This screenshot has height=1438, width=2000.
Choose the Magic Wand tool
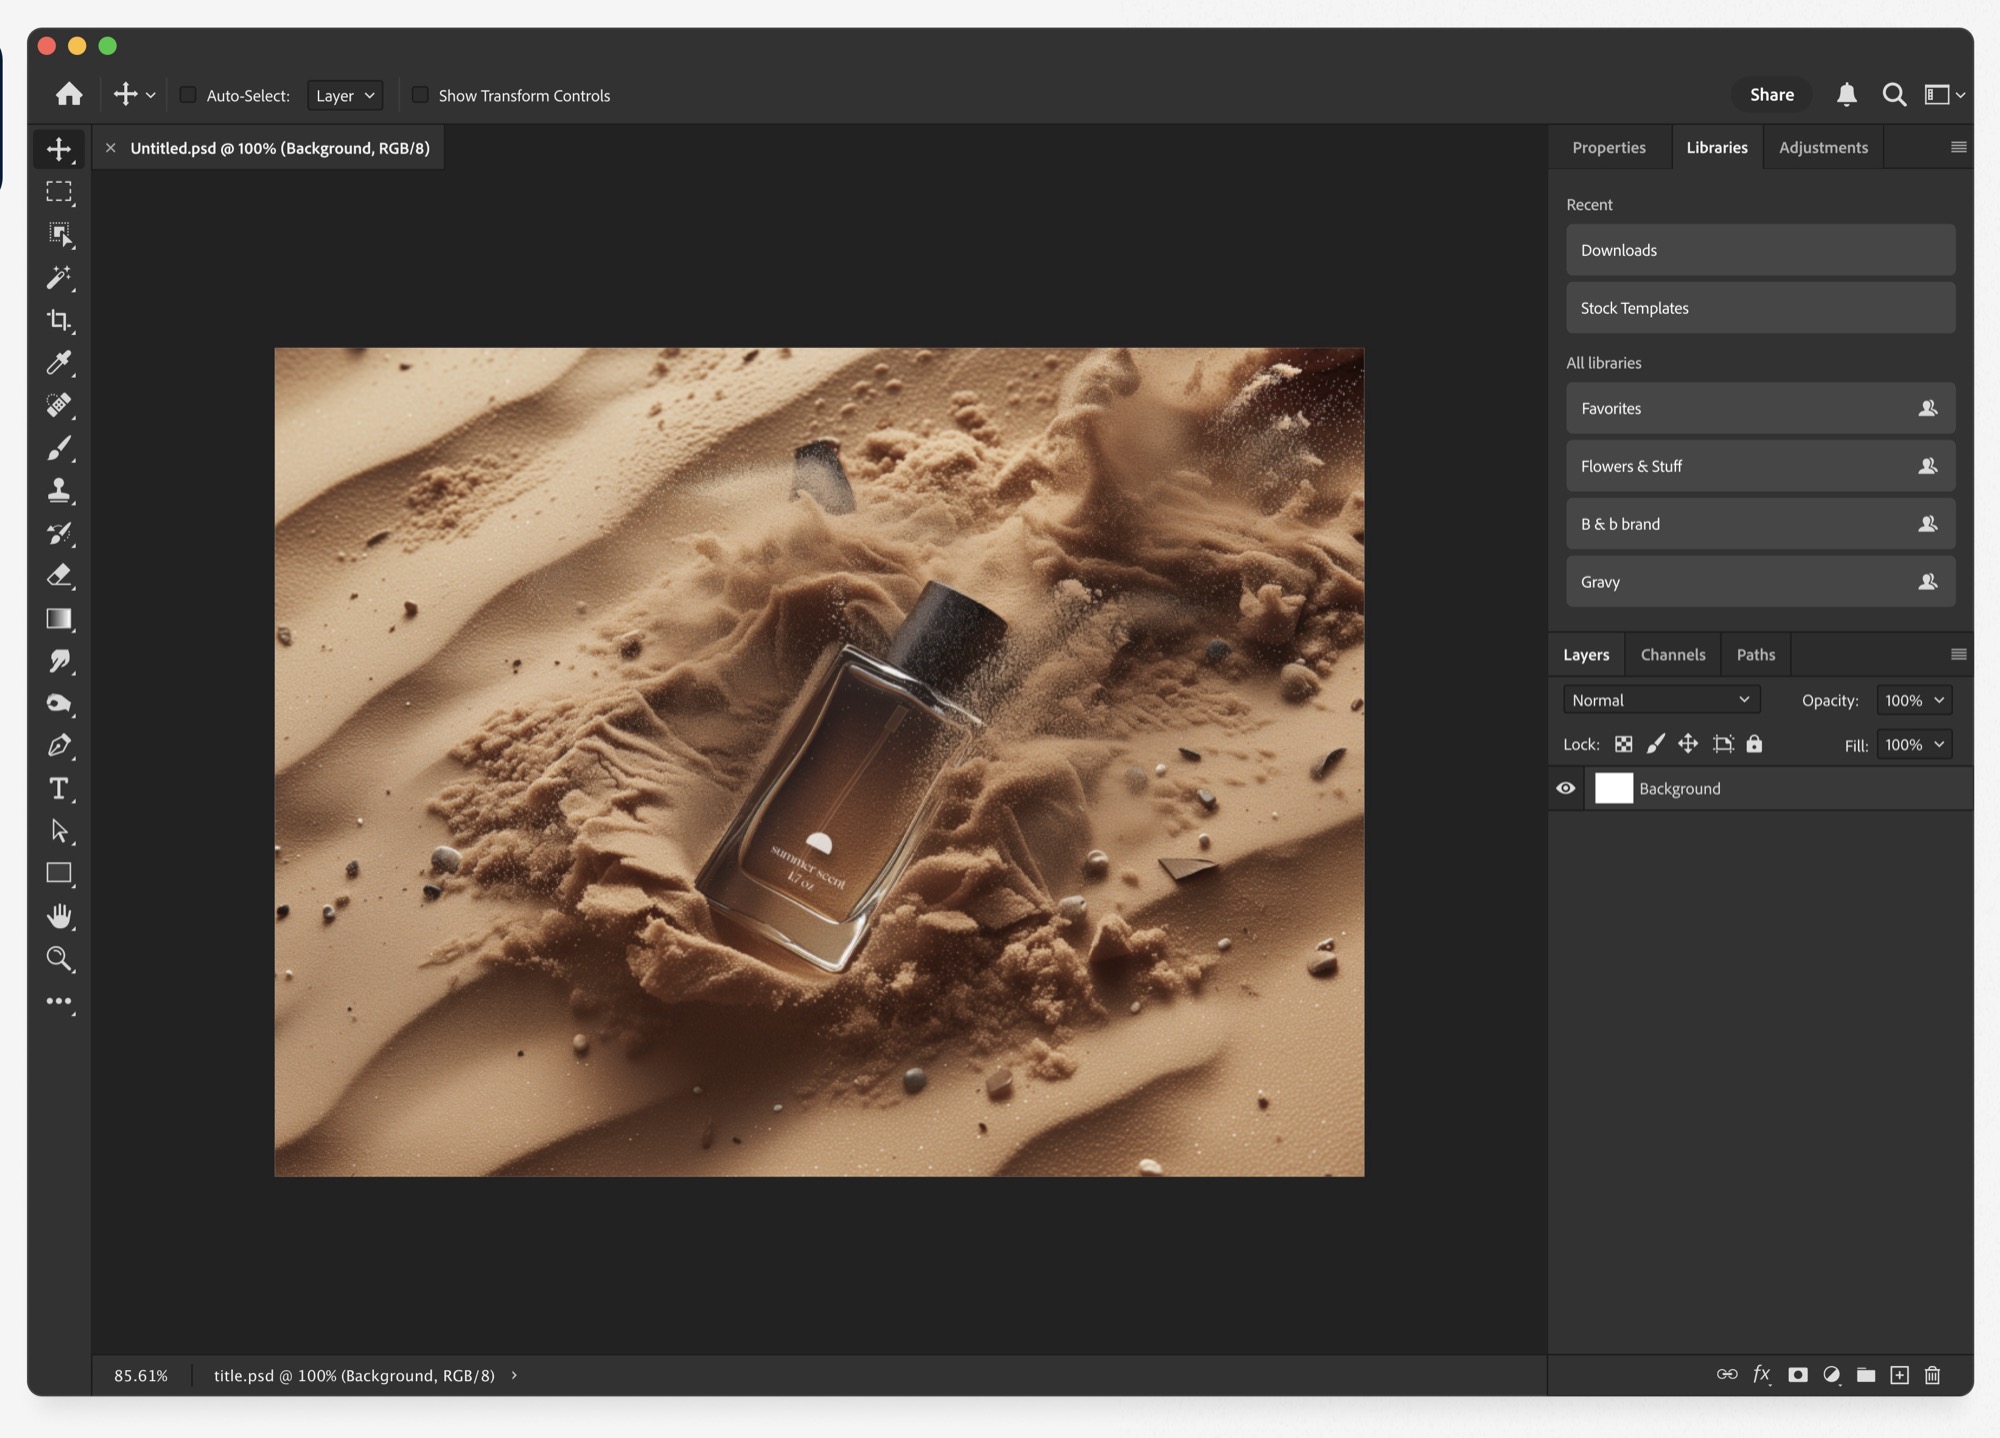pos(59,277)
